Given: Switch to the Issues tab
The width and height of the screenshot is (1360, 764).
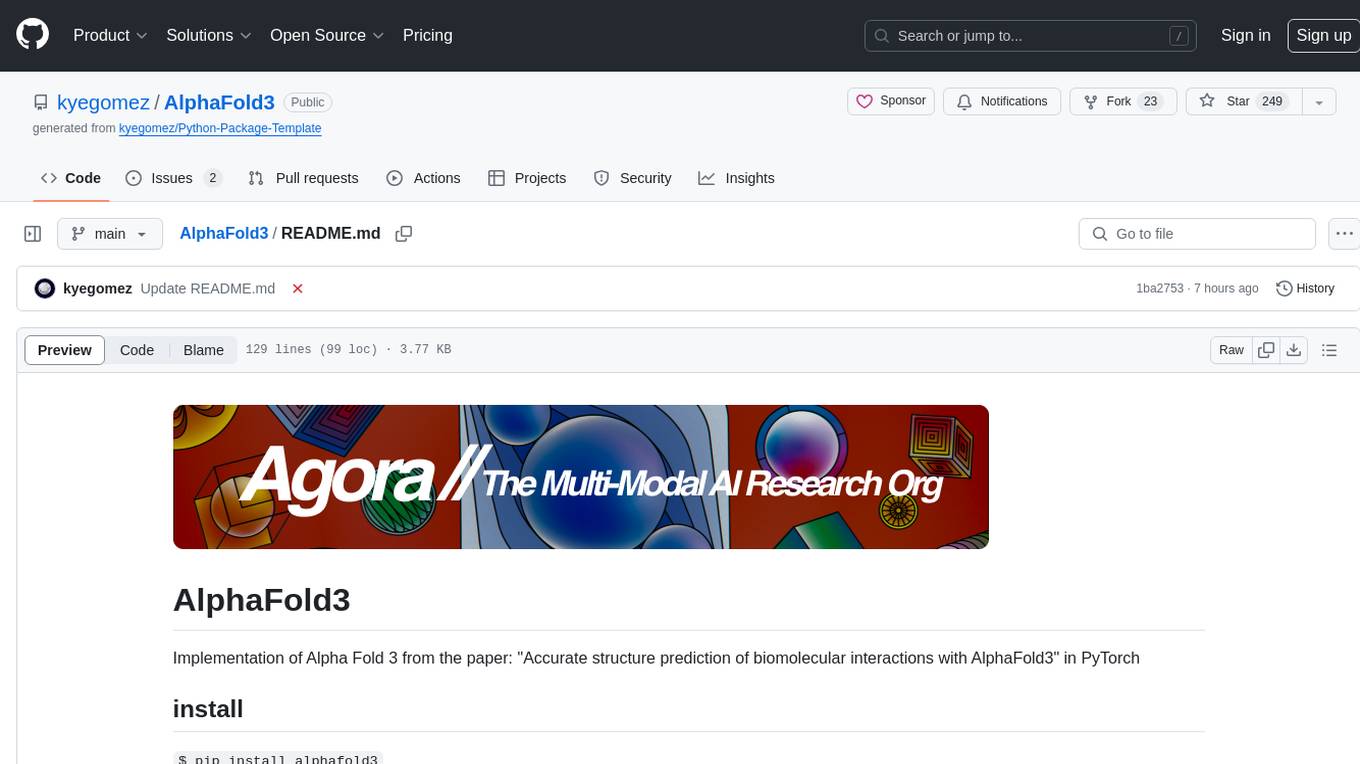Looking at the screenshot, I should coord(173,178).
